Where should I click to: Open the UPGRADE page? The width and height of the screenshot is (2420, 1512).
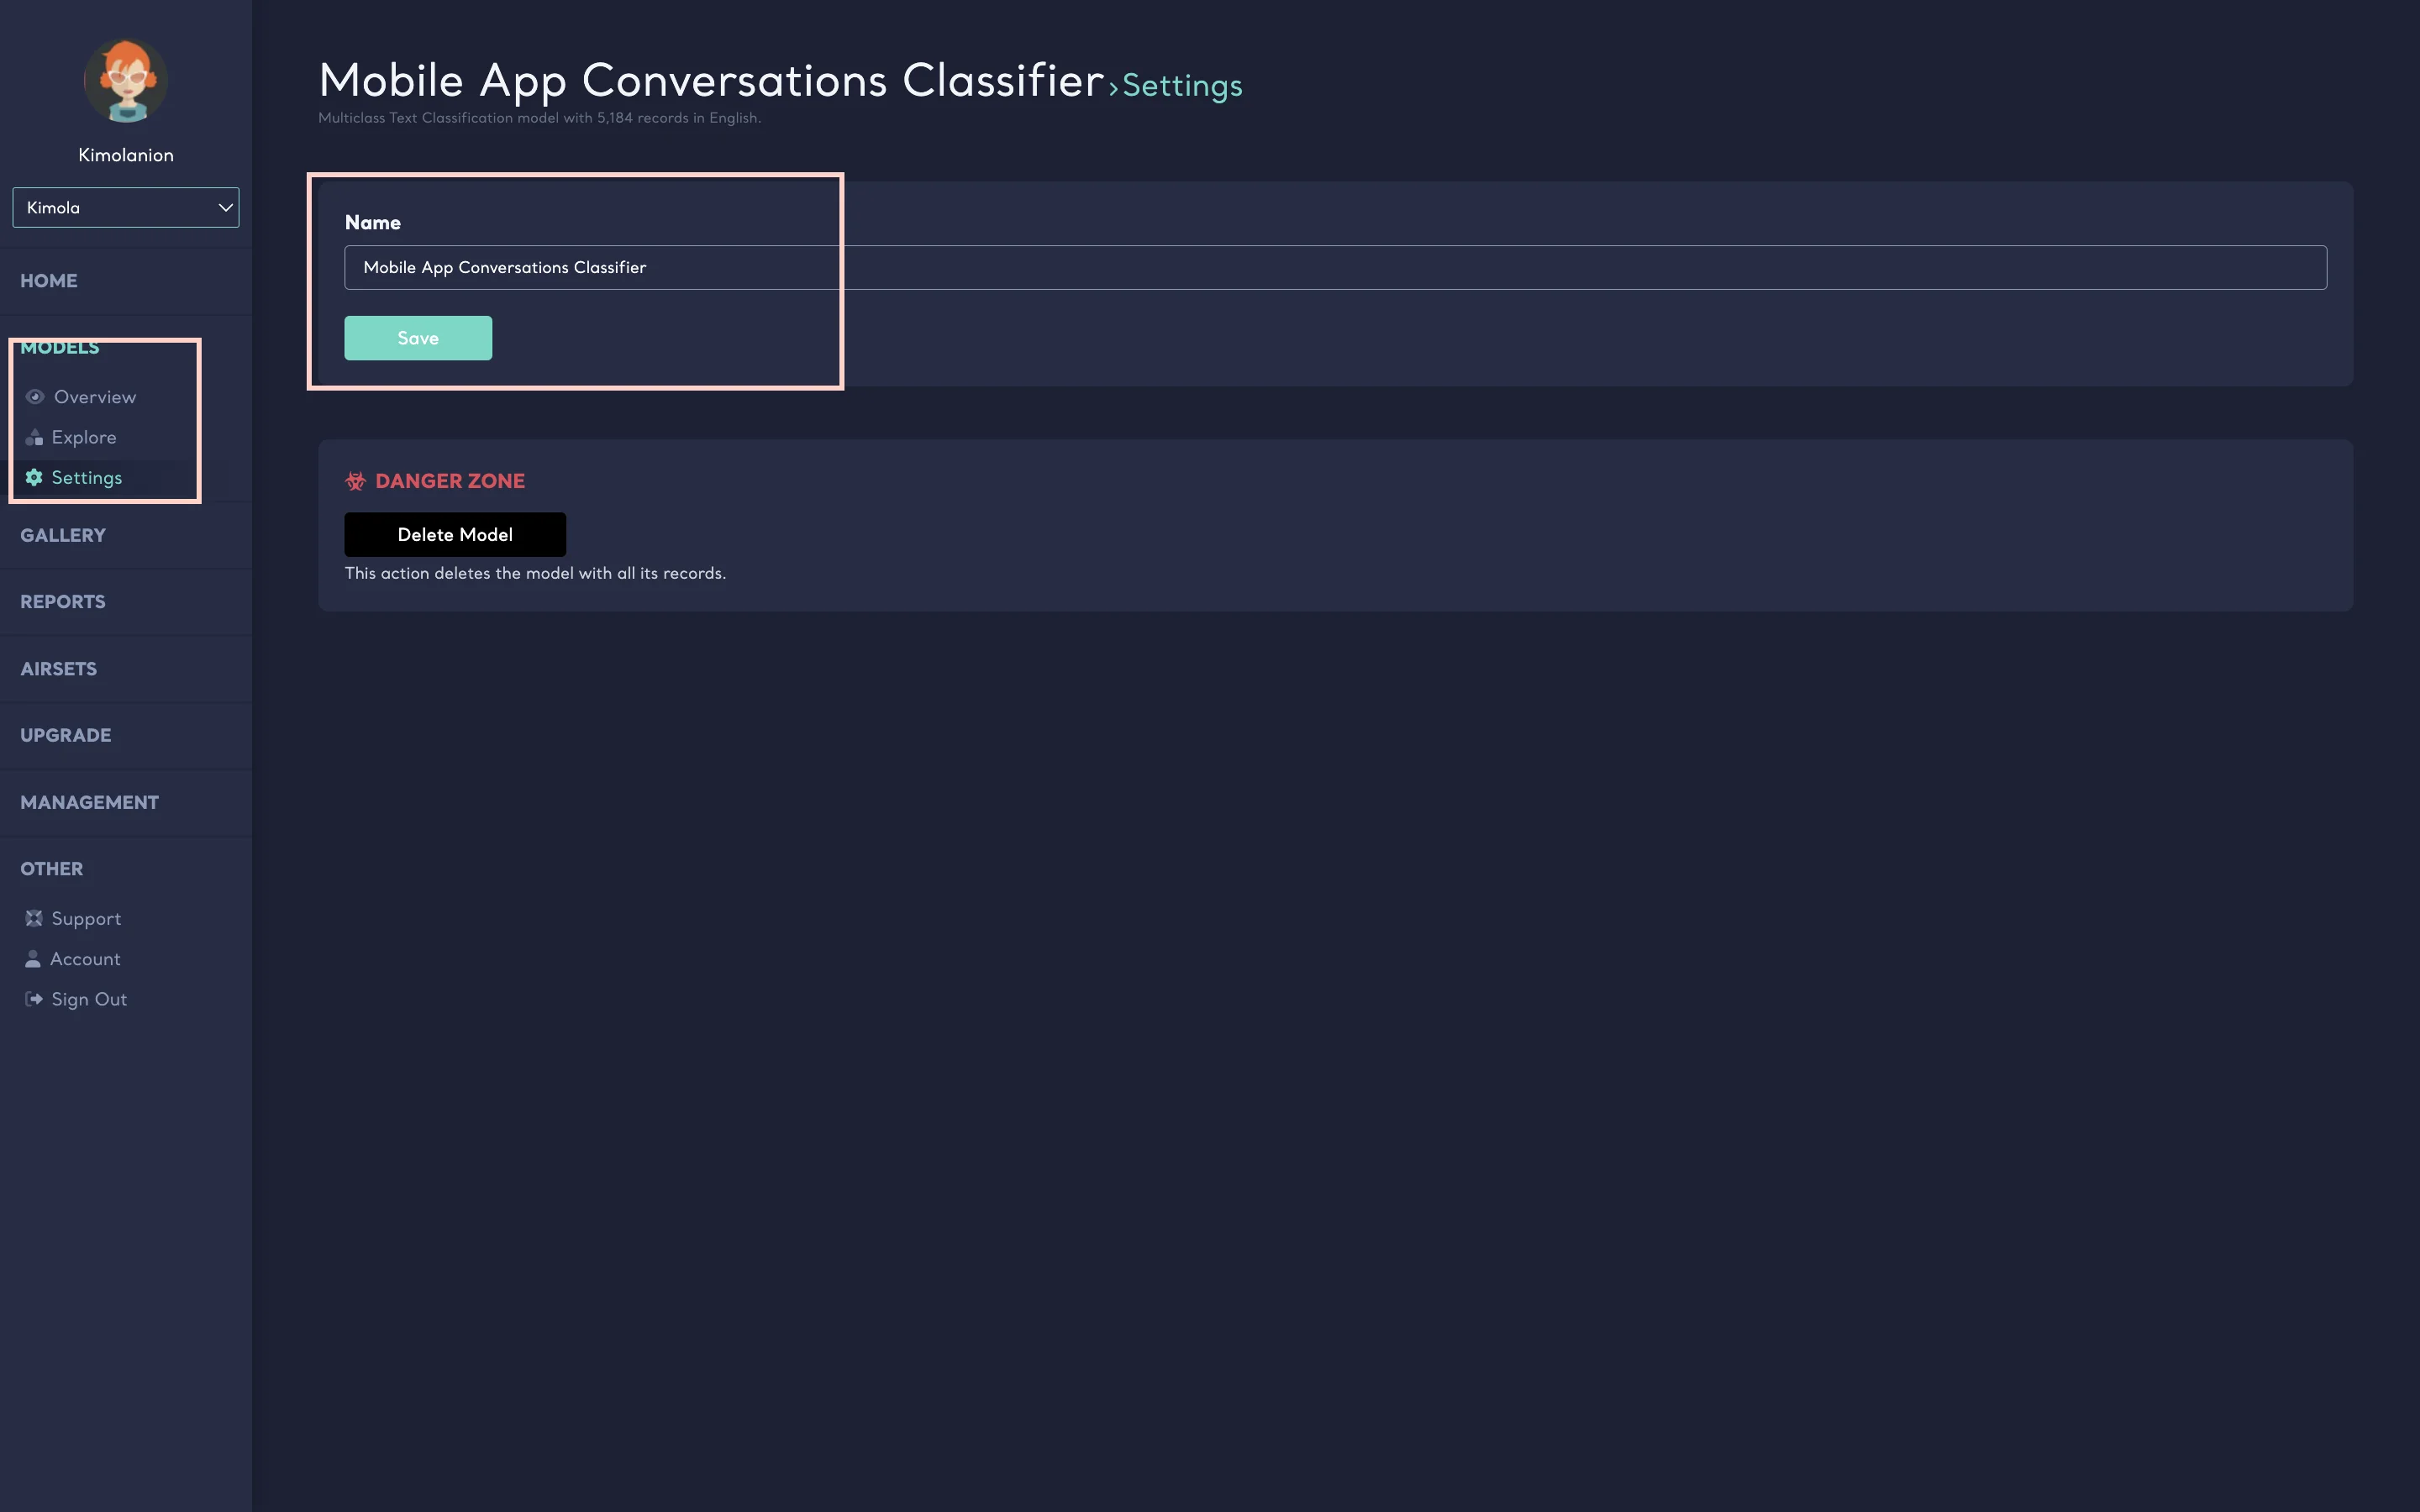[x=66, y=735]
